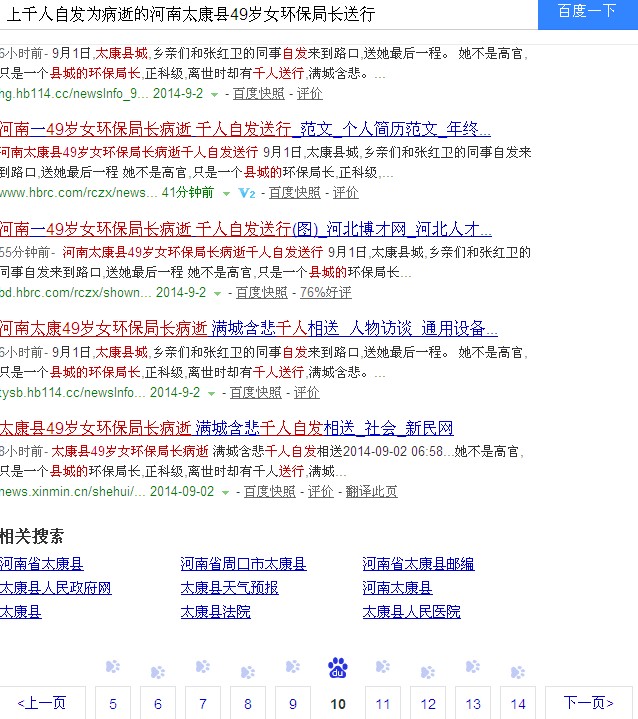
Task: Search related term 太康县人民政府网
Action: [55, 588]
